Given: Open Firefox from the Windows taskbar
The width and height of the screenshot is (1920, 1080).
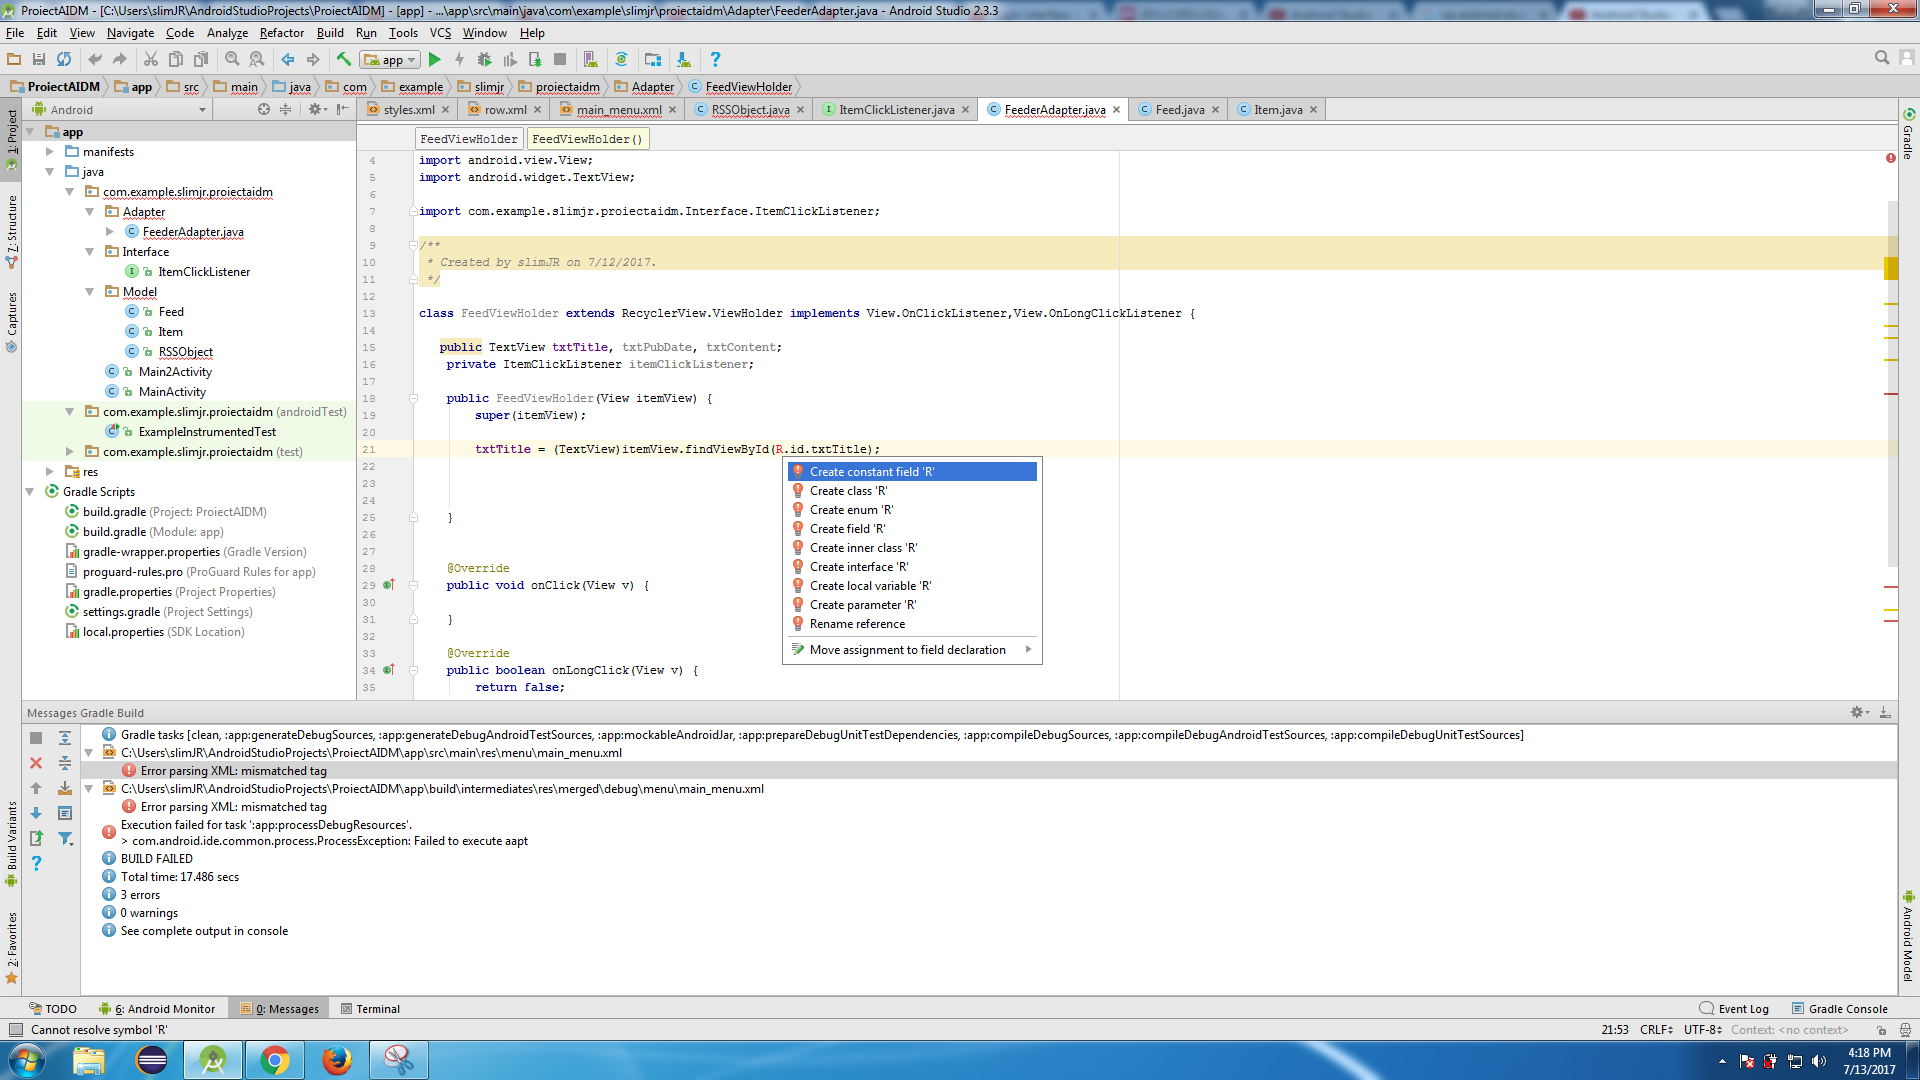Looking at the screenshot, I should (337, 1060).
